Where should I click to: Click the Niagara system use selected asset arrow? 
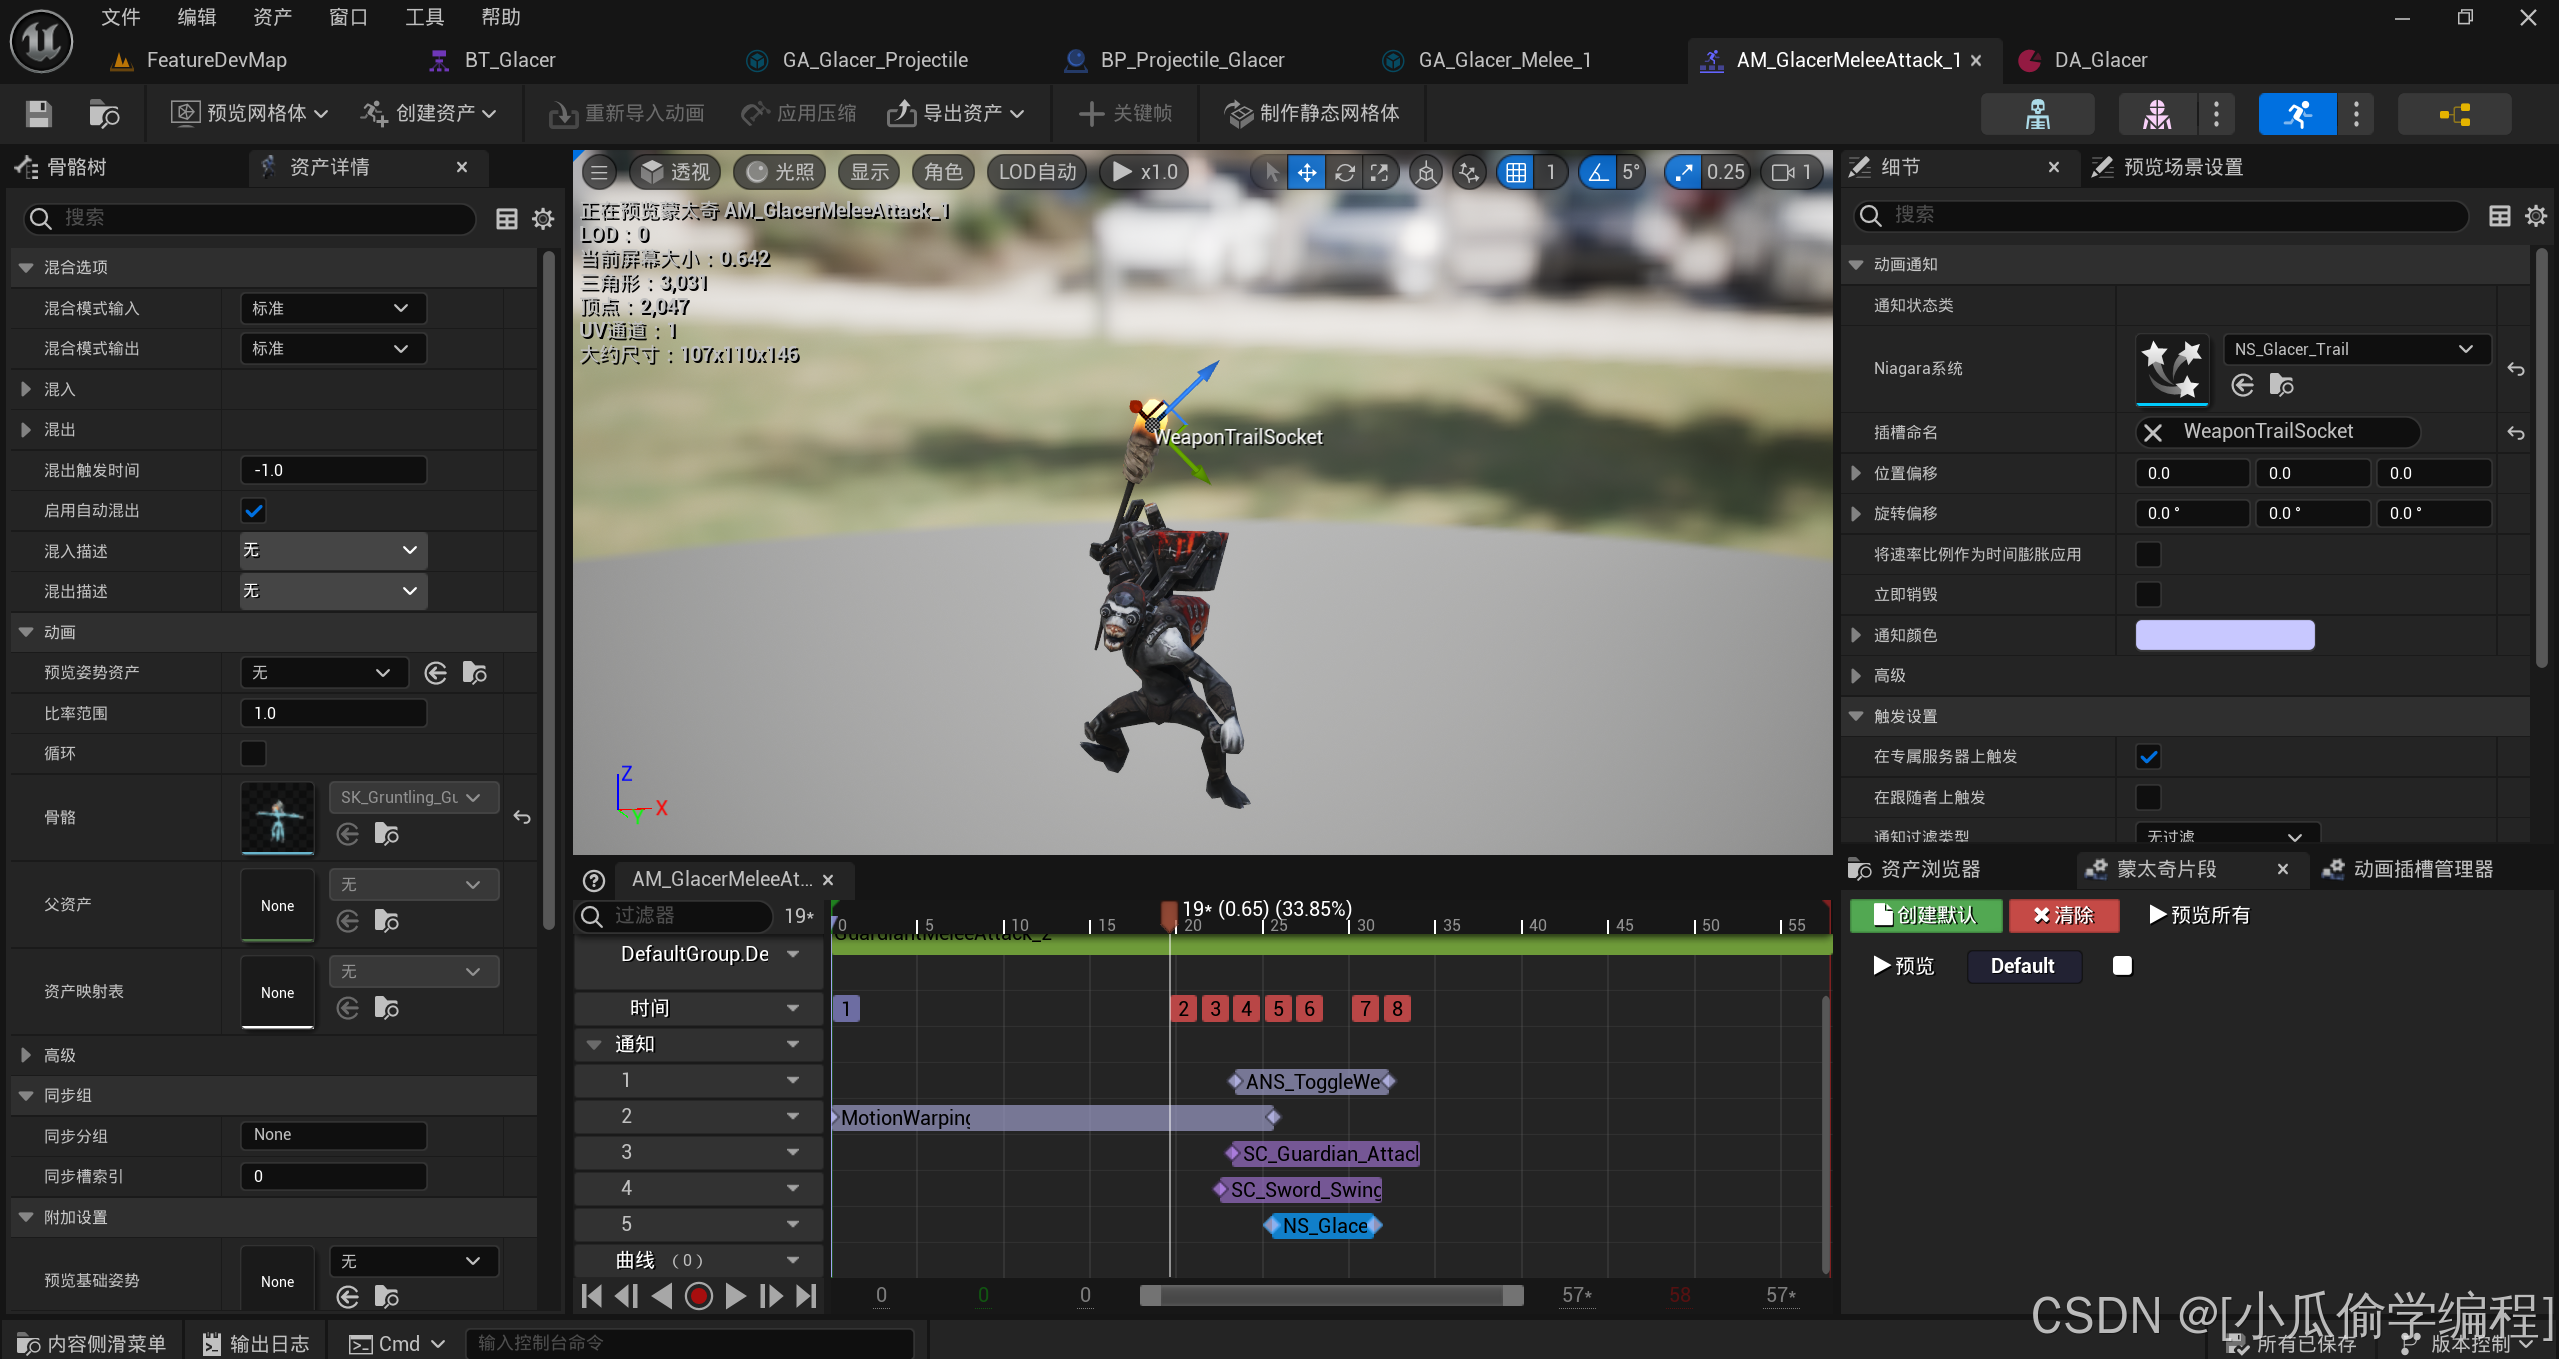2243,385
